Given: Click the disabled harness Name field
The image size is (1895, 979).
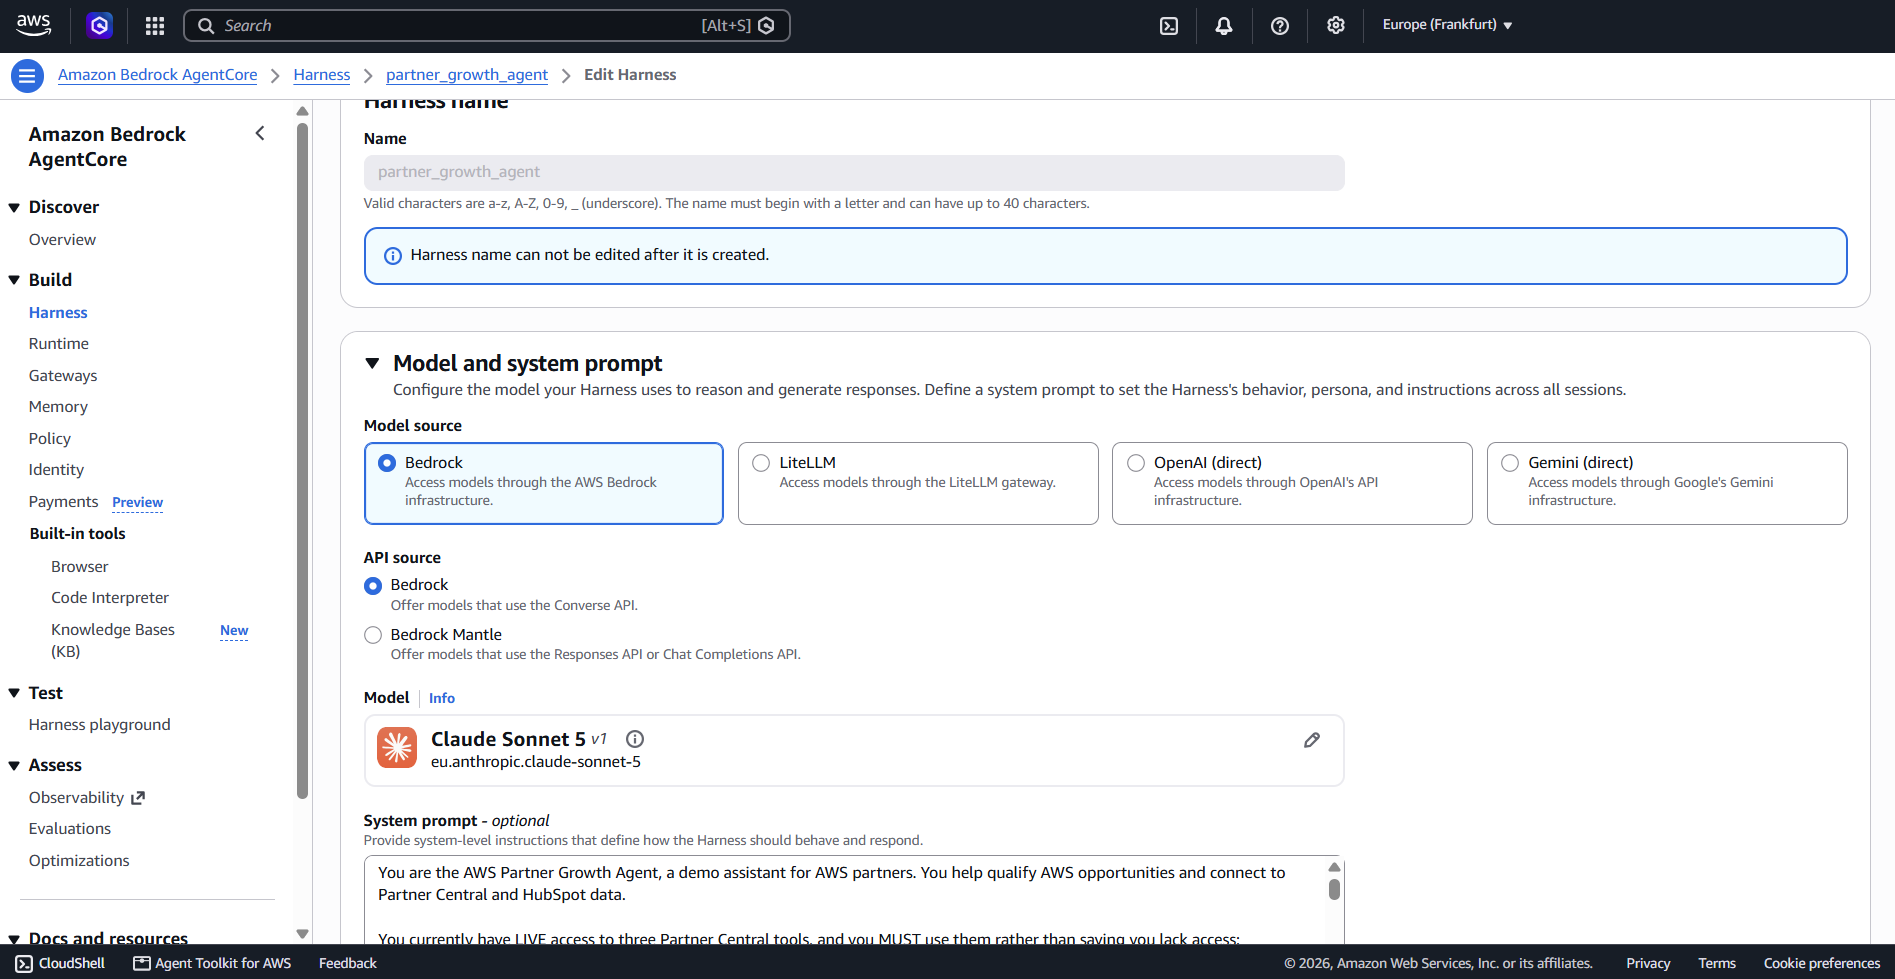Looking at the screenshot, I should point(854,172).
